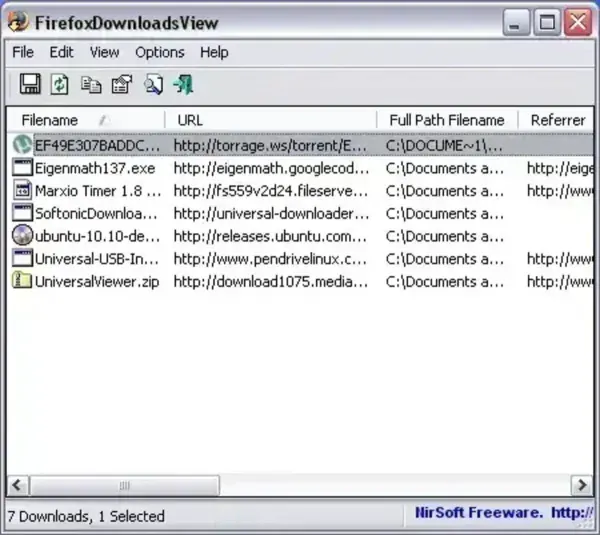Image resolution: width=600 pixels, height=535 pixels.
Task: Click the referrer cell in Universal-USB-In... row
Action: (x=560, y=259)
